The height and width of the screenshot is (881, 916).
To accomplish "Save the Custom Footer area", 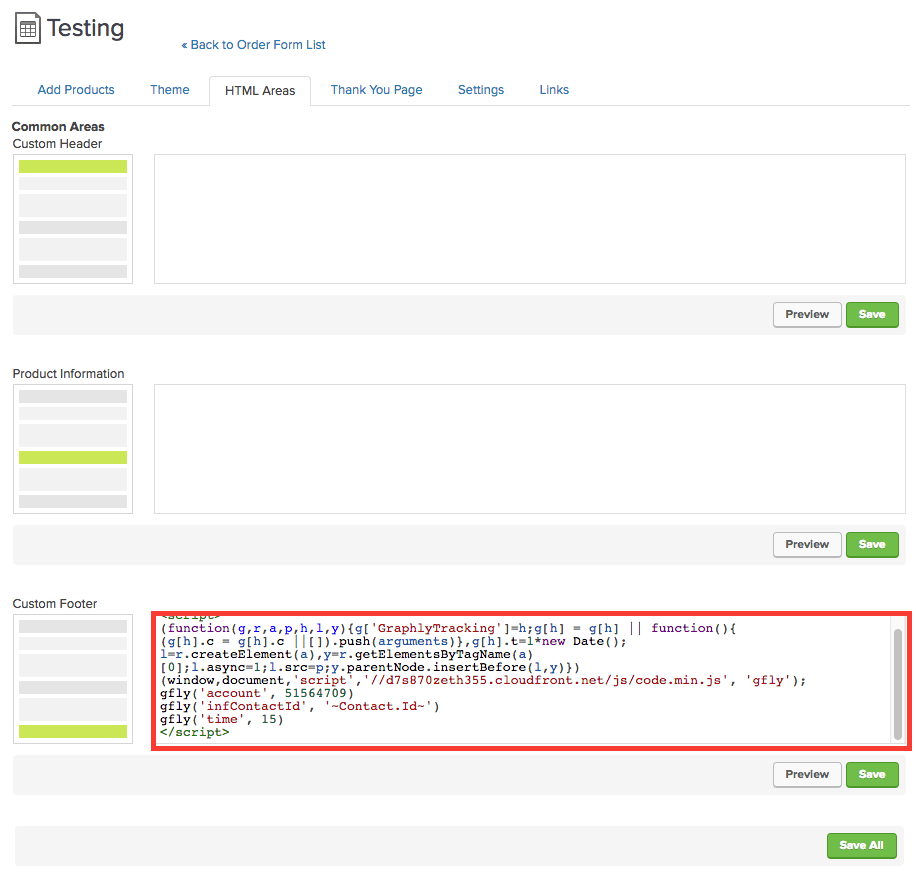I will pos(872,774).
